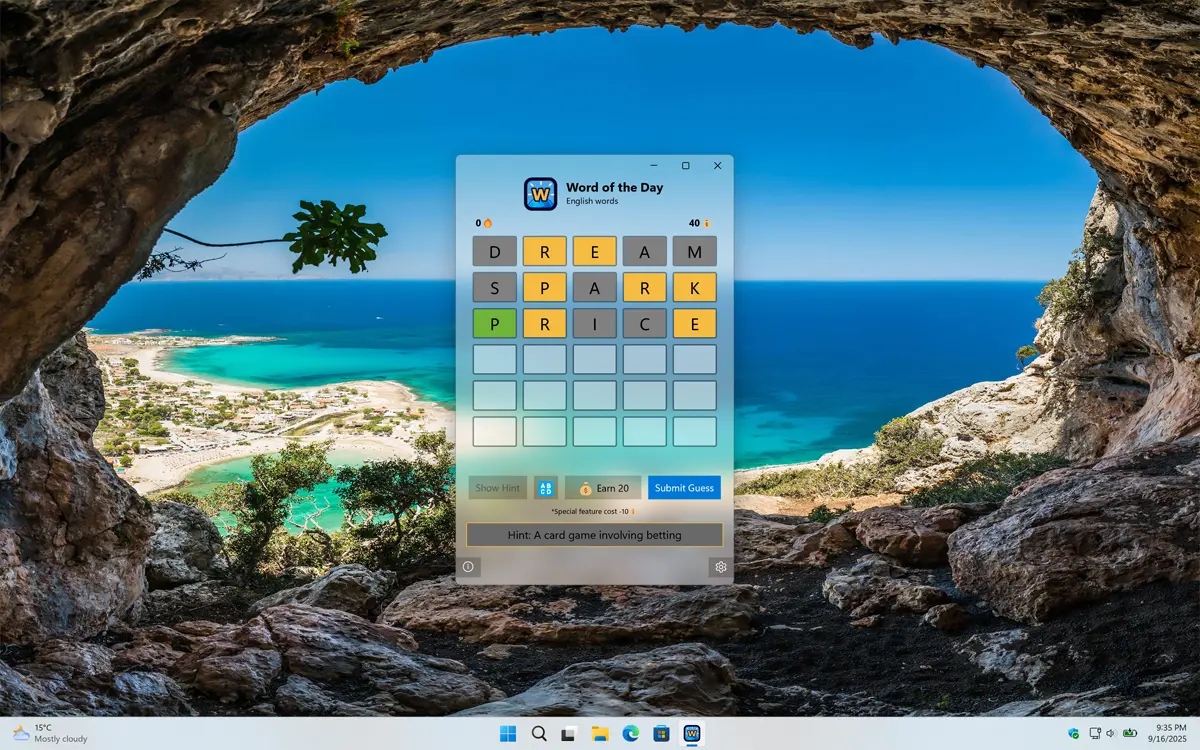1200x750 pixels.
Task: Click the first empty tile in row four
Action: point(495,359)
